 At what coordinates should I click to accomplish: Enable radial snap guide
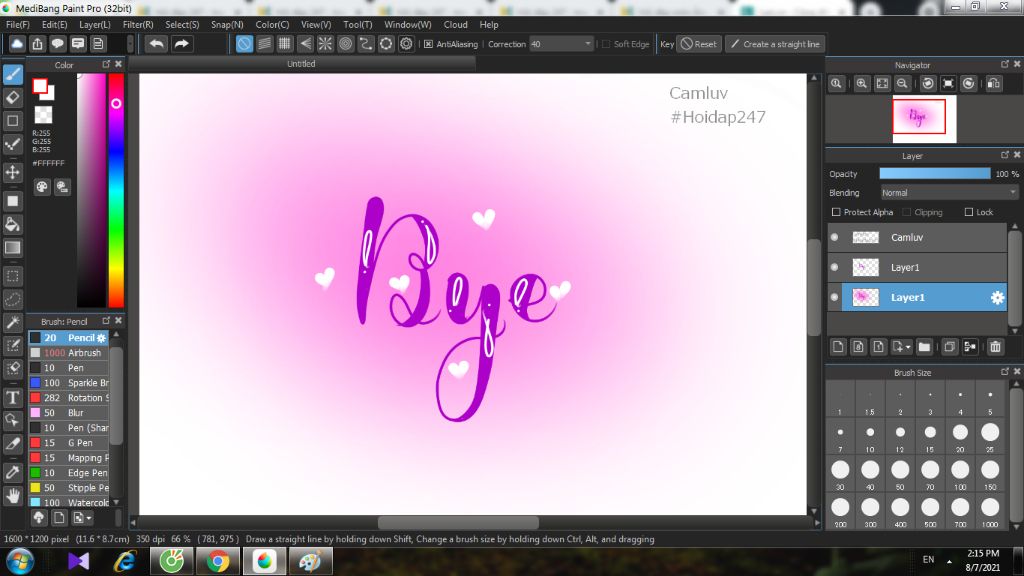[325, 44]
